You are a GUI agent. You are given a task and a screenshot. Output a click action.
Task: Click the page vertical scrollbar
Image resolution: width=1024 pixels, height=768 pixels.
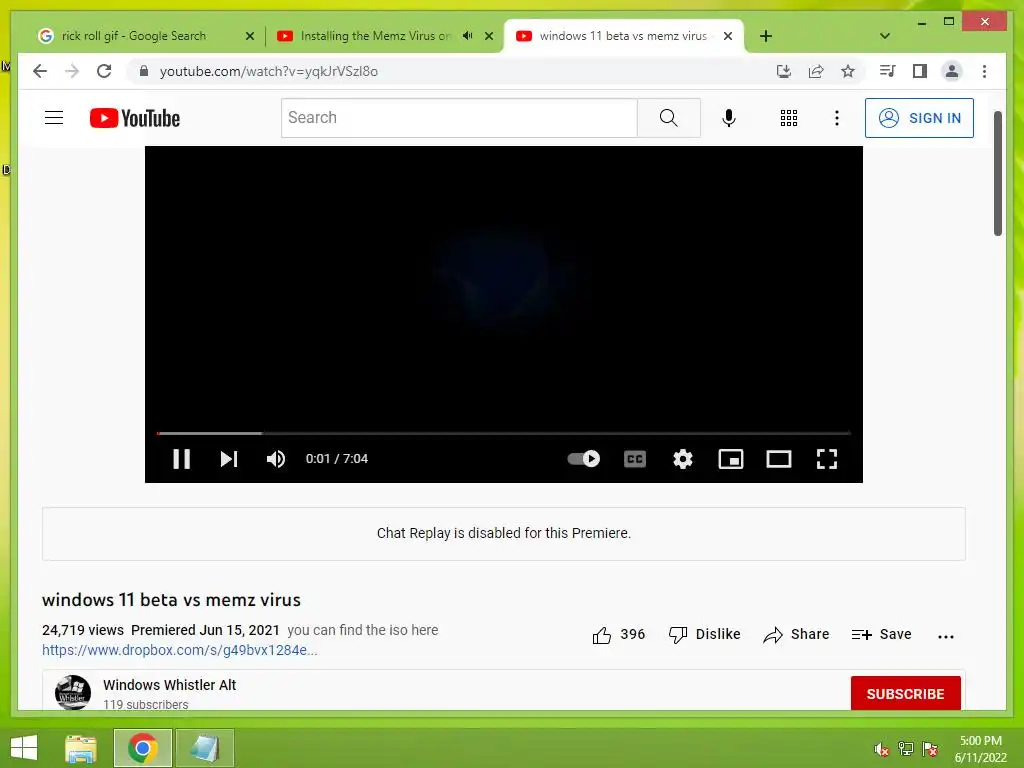click(x=998, y=174)
